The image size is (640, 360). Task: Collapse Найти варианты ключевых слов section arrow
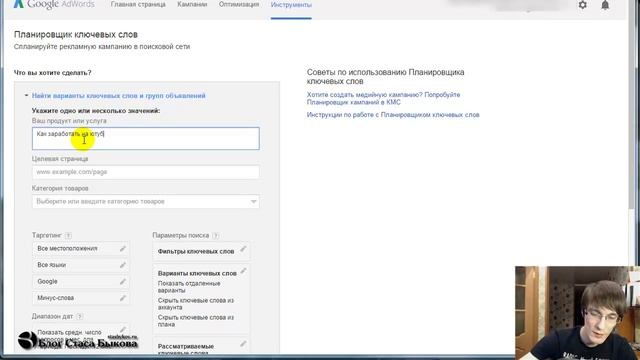click(27, 96)
